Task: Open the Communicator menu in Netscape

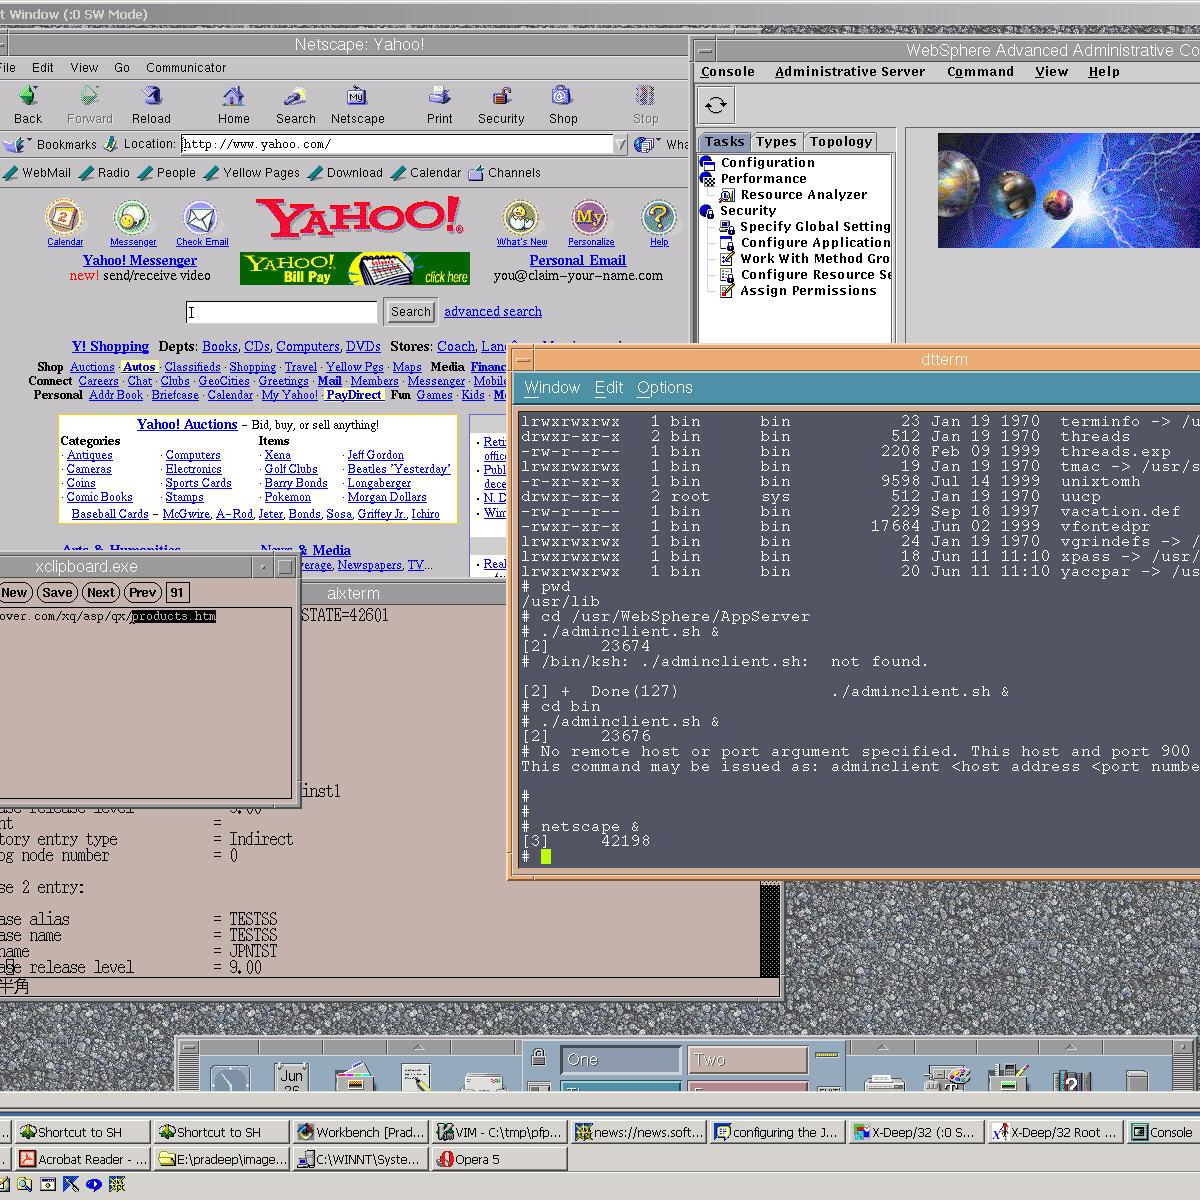Action: tap(186, 68)
